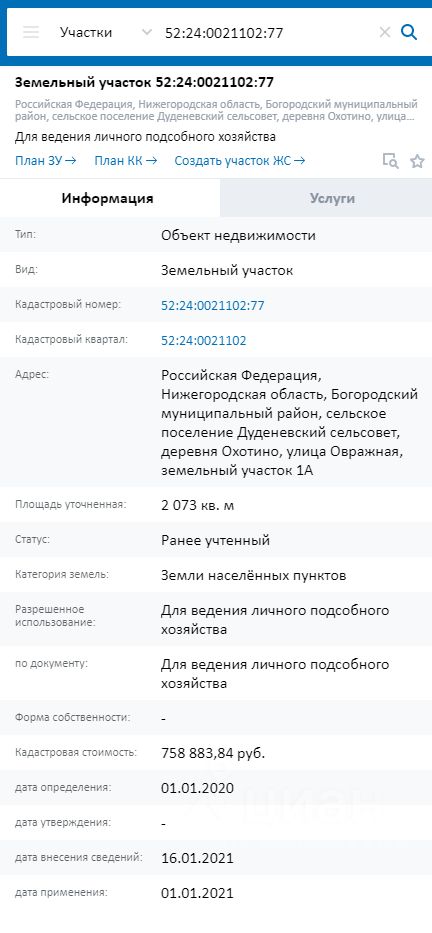The height and width of the screenshot is (933, 432).
Task: Click the address text Овражная 1А
Action: (x=290, y=423)
